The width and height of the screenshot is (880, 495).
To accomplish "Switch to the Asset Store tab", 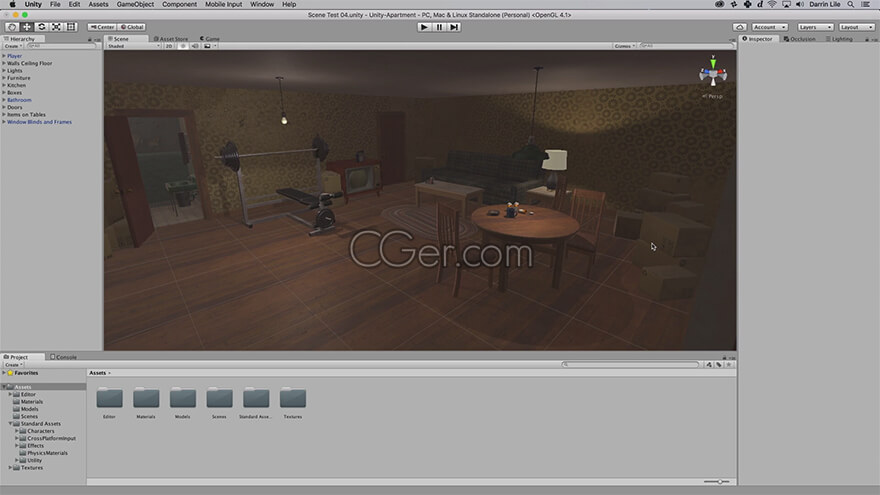I will 171,39.
